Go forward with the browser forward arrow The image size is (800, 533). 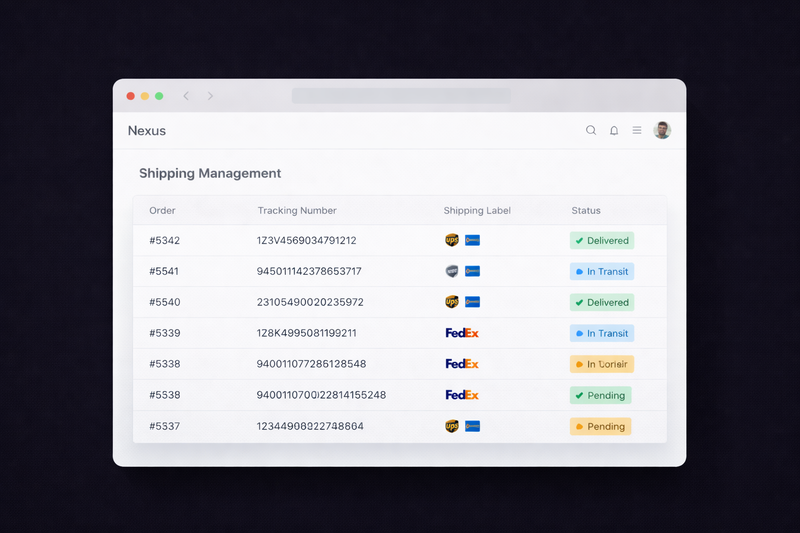click(x=210, y=96)
